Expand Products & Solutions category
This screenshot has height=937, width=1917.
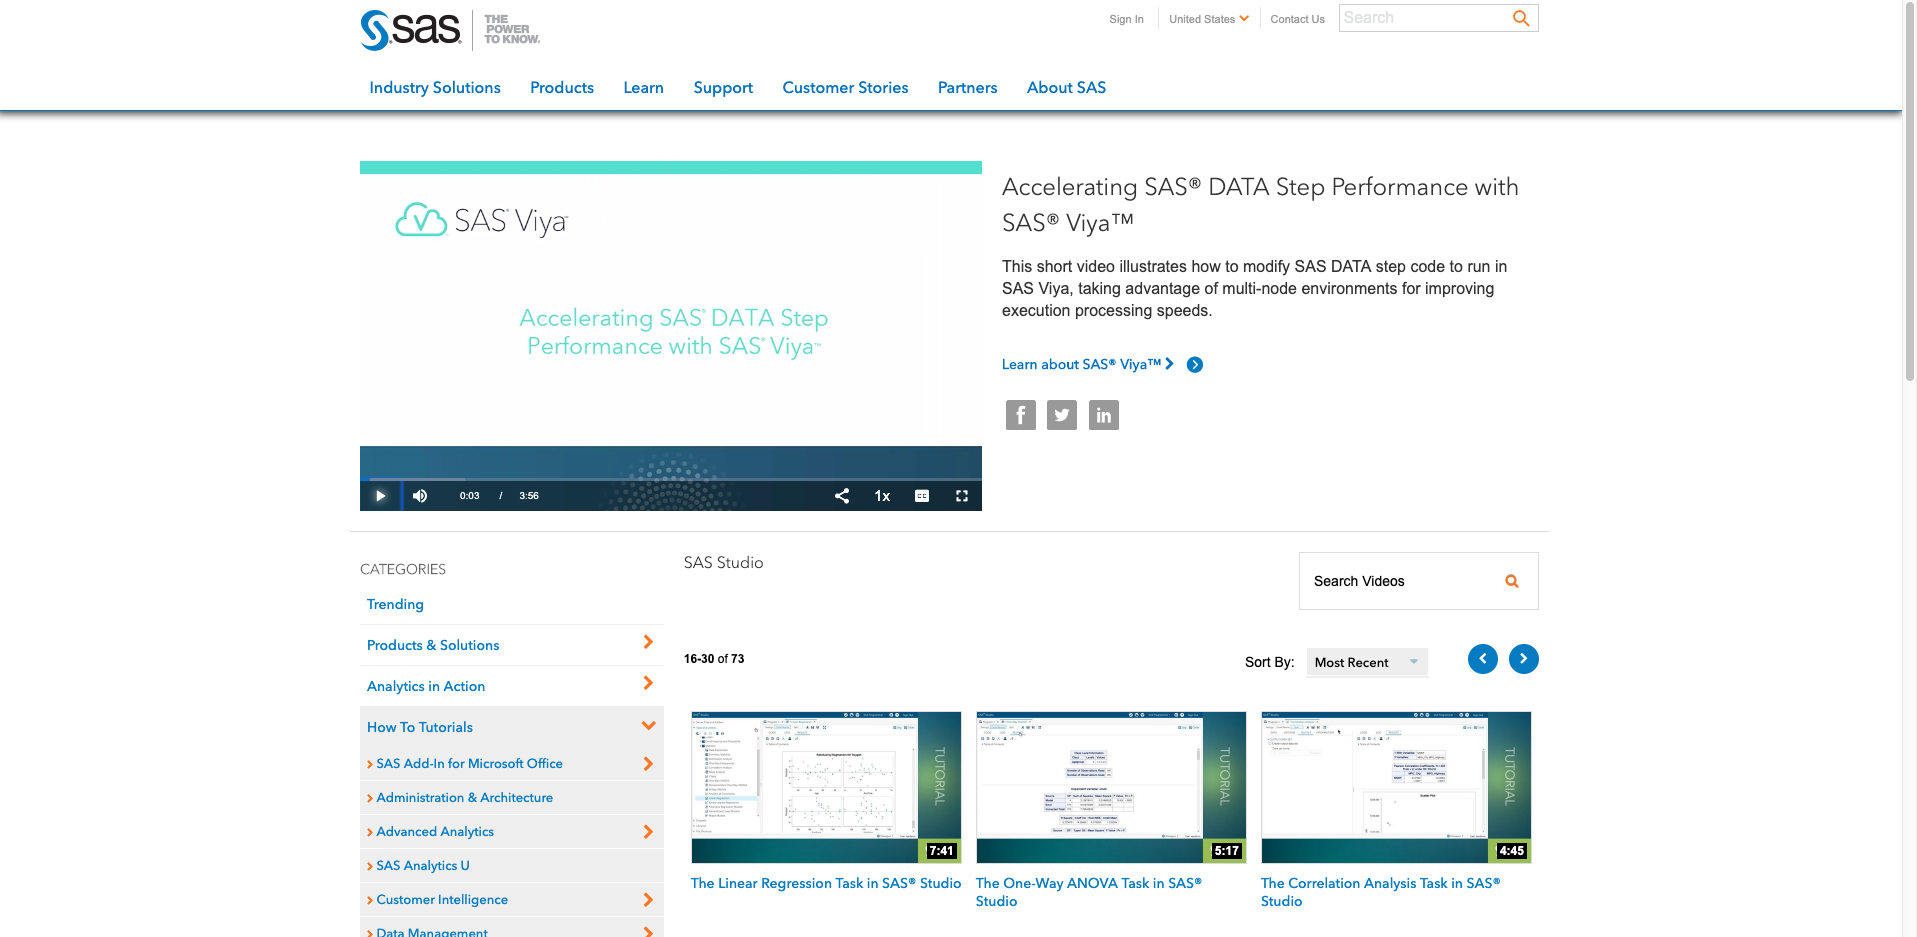coord(648,643)
